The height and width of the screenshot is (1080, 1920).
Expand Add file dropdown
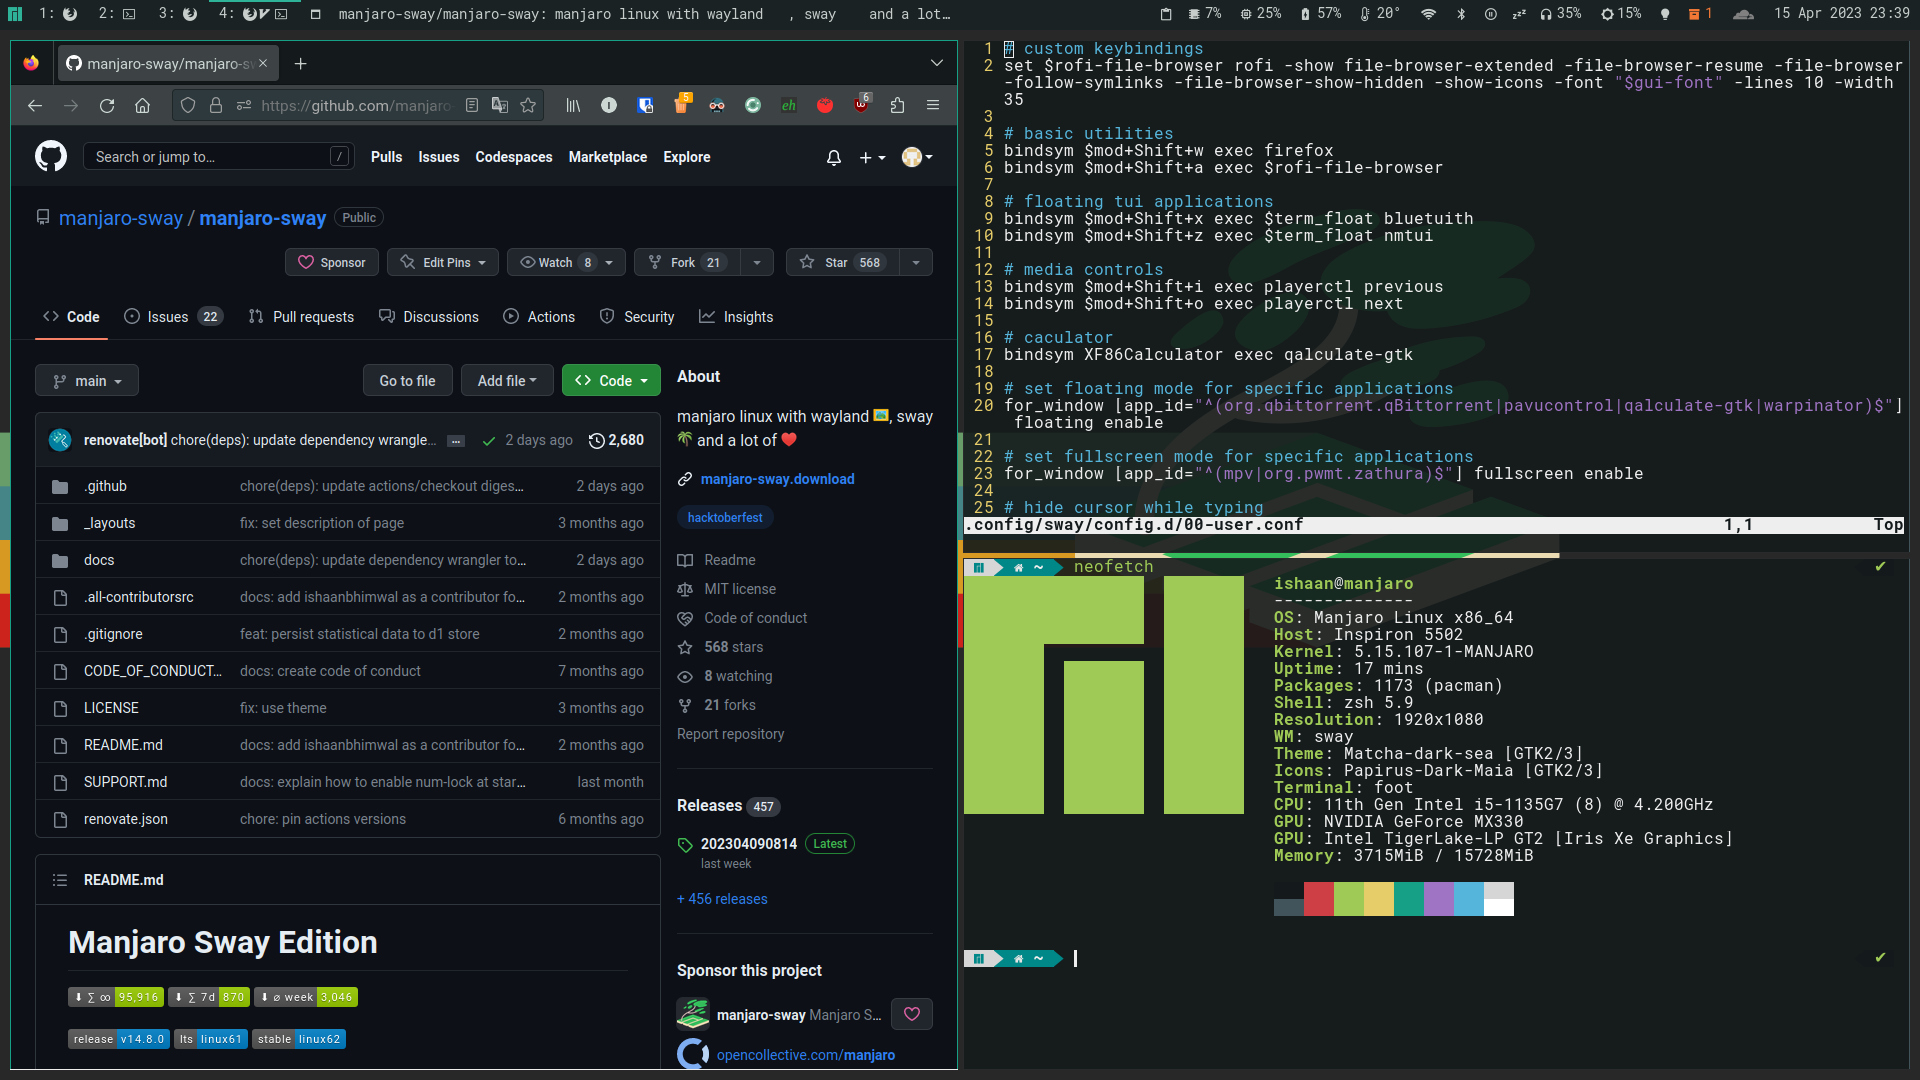coord(507,381)
